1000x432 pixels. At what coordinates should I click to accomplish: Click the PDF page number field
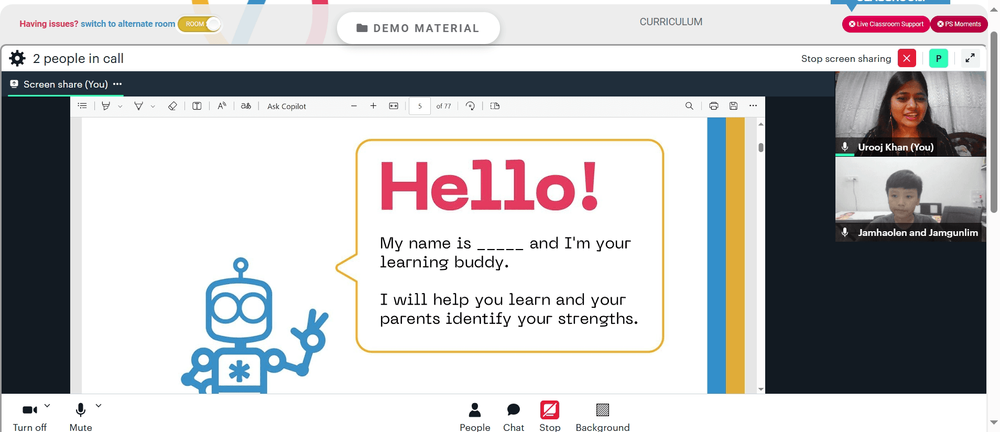click(x=420, y=106)
